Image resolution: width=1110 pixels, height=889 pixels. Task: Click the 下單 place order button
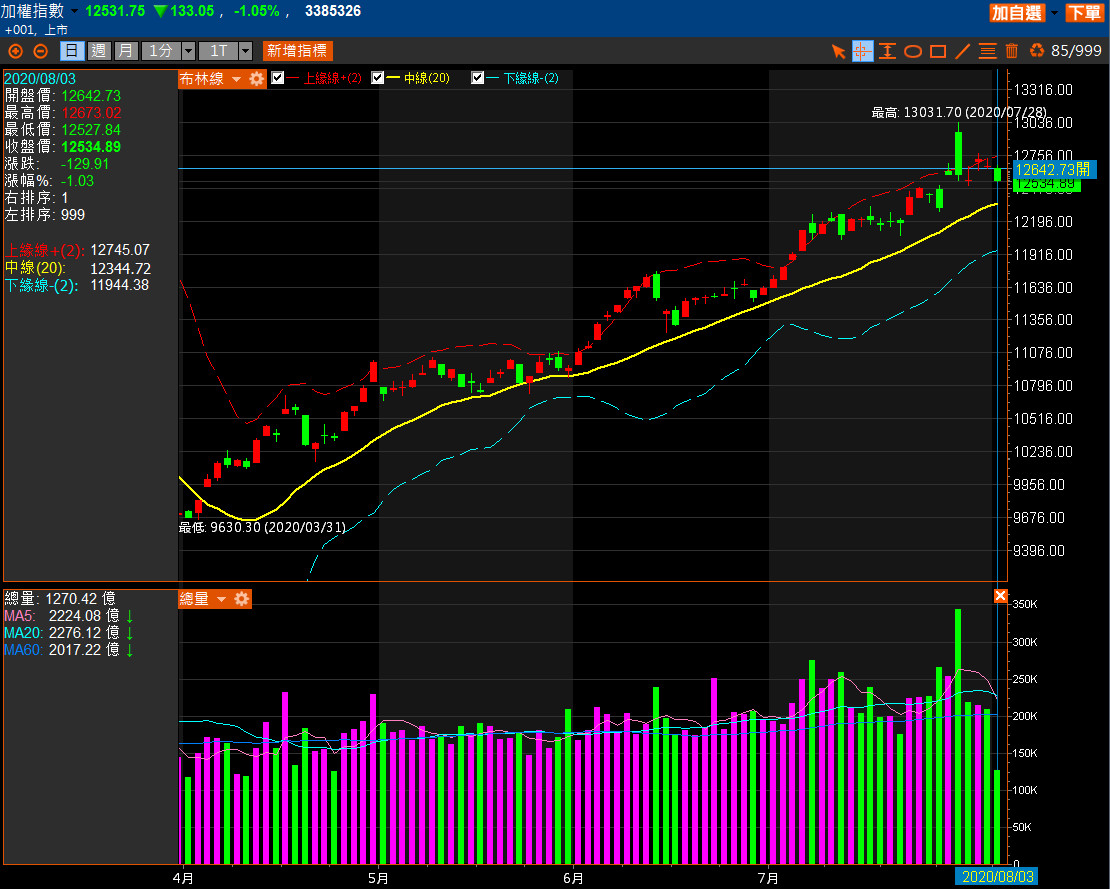(x=1083, y=12)
